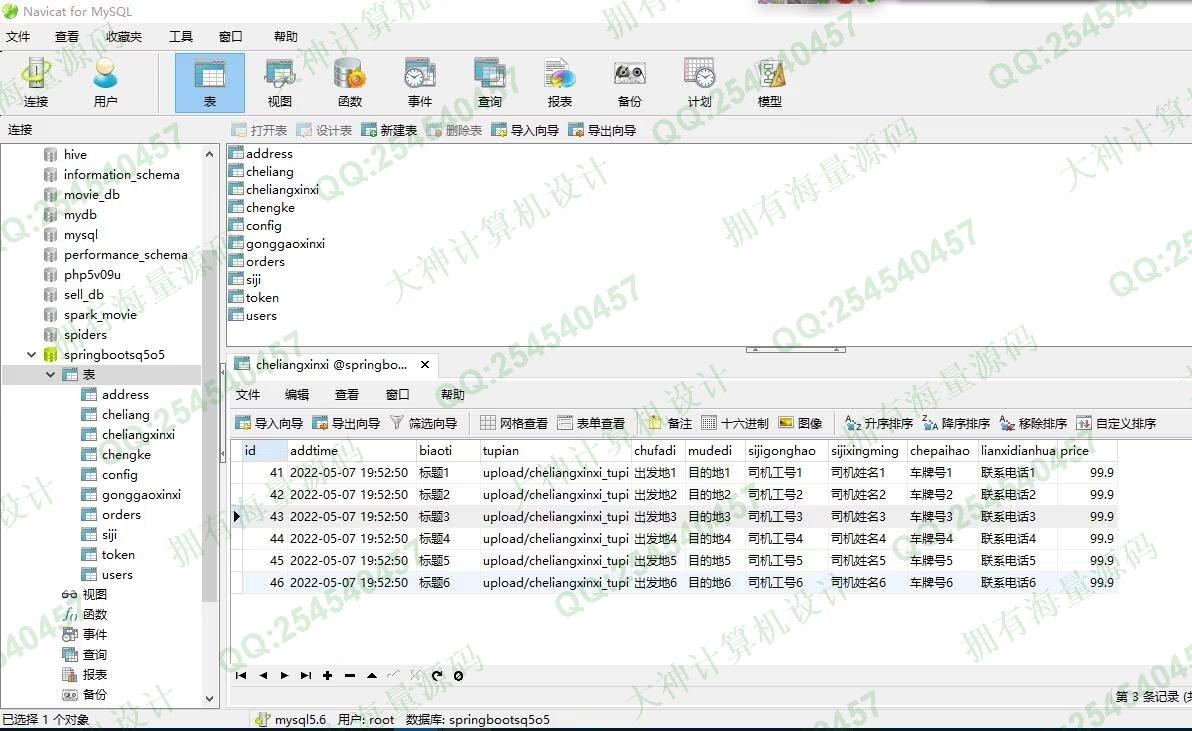Click the 图像 image button
This screenshot has width=1192, height=731.
click(800, 423)
